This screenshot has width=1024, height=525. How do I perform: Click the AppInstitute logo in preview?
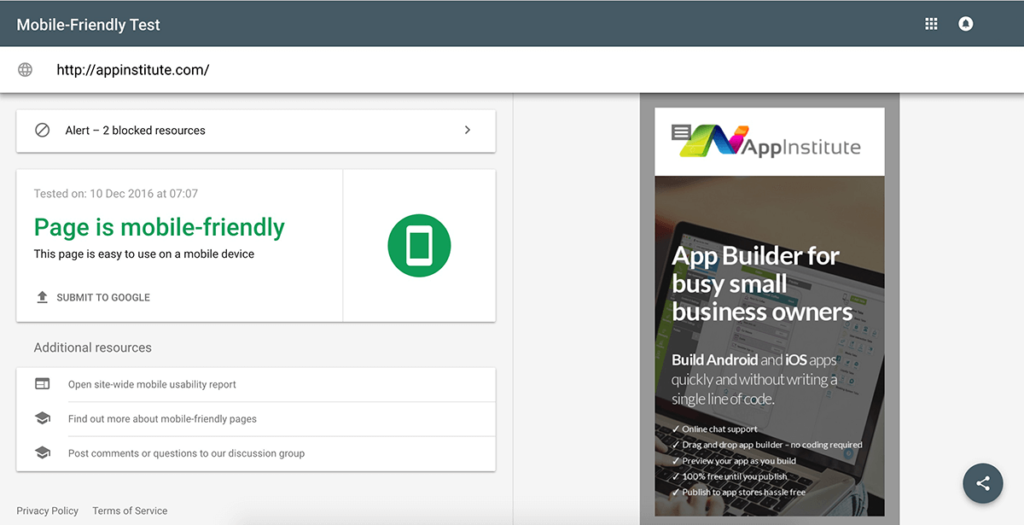click(771, 141)
